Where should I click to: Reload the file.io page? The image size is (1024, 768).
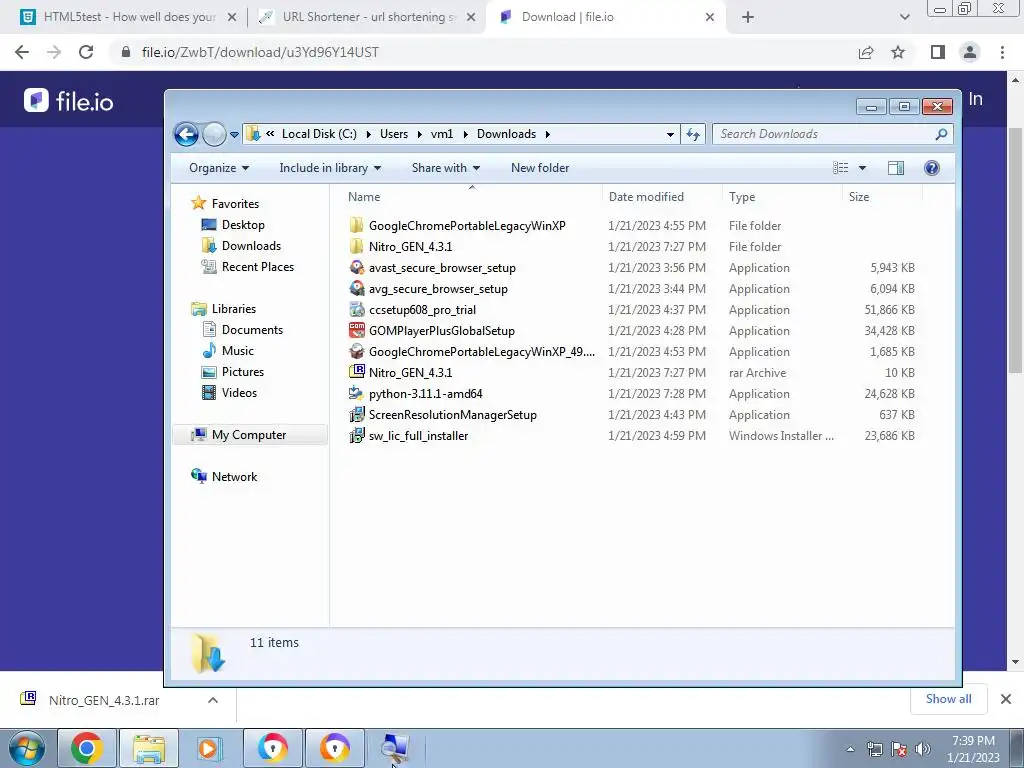(86, 52)
